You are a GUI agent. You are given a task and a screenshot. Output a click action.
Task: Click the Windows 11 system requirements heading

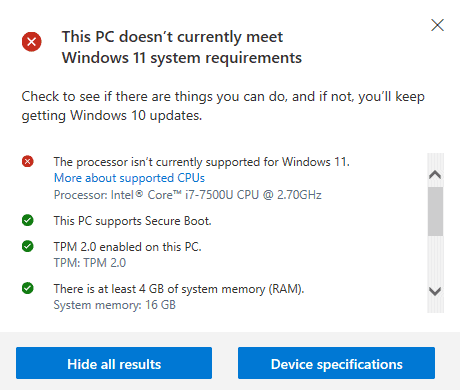coord(182,47)
